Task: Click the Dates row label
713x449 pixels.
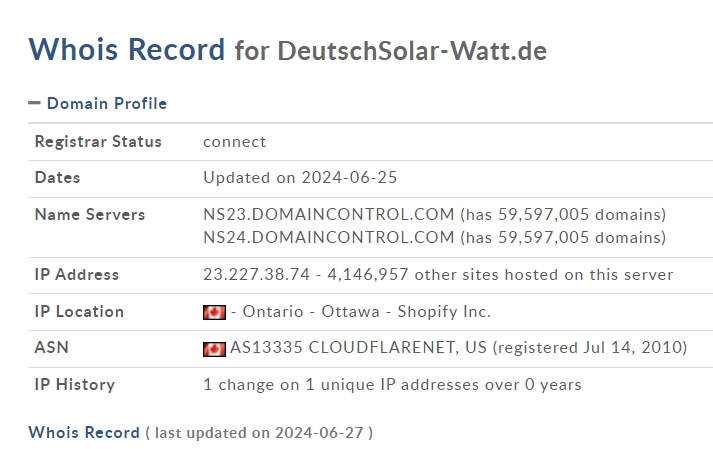Action: coord(57,177)
